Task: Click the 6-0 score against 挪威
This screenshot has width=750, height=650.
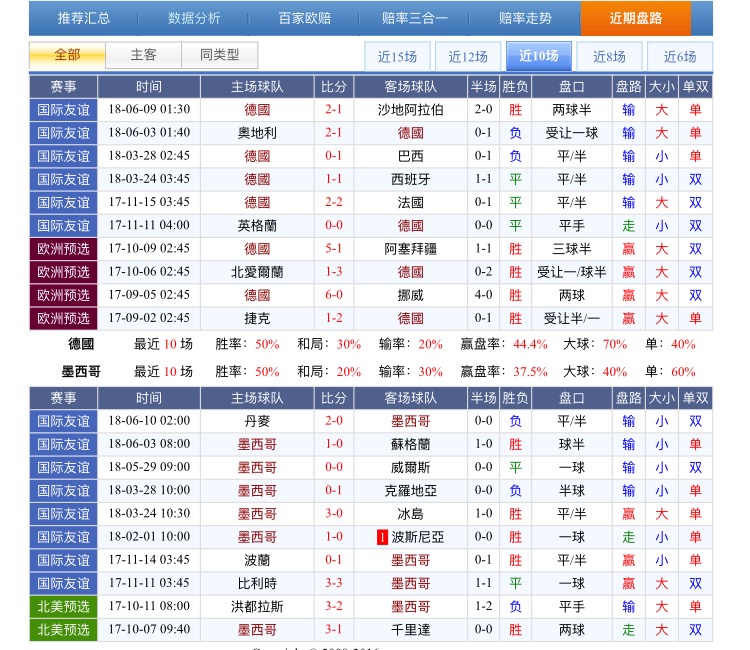Action: pos(334,295)
